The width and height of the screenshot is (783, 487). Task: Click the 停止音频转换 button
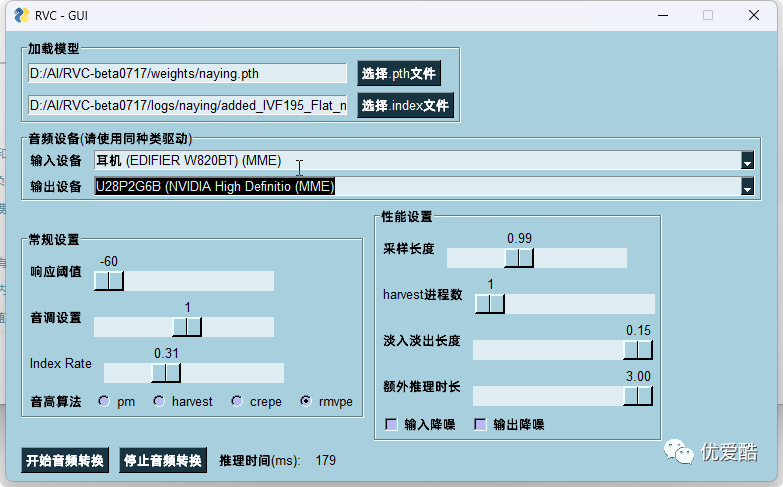click(x=163, y=460)
